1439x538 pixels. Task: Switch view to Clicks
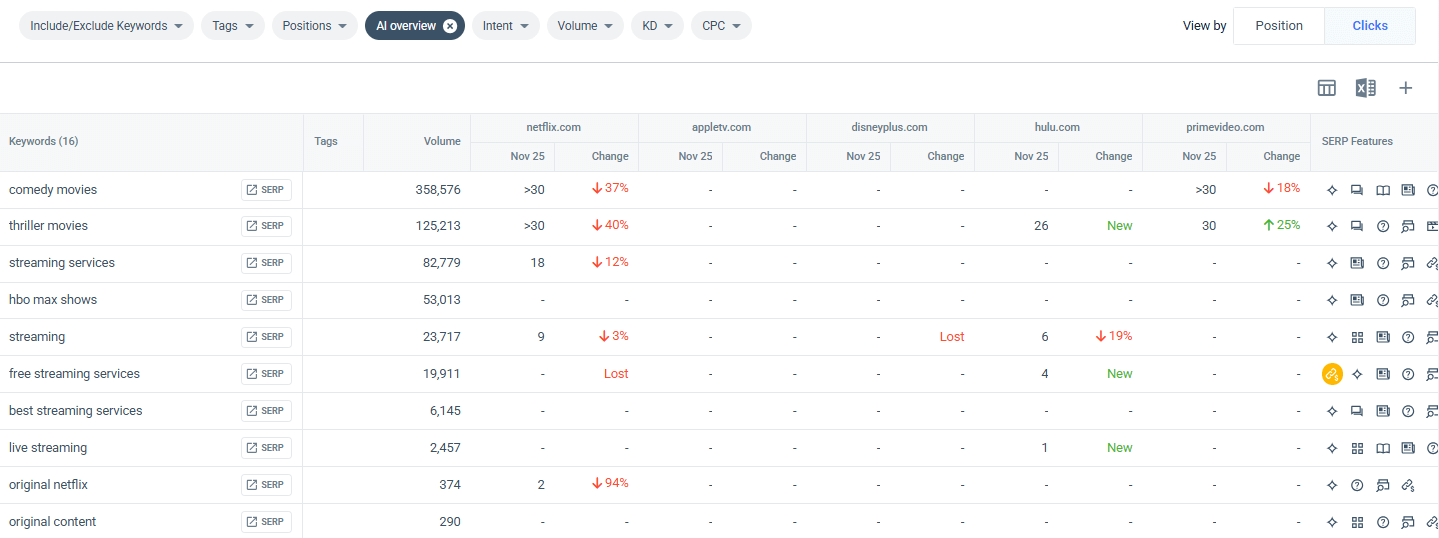[x=1369, y=26]
